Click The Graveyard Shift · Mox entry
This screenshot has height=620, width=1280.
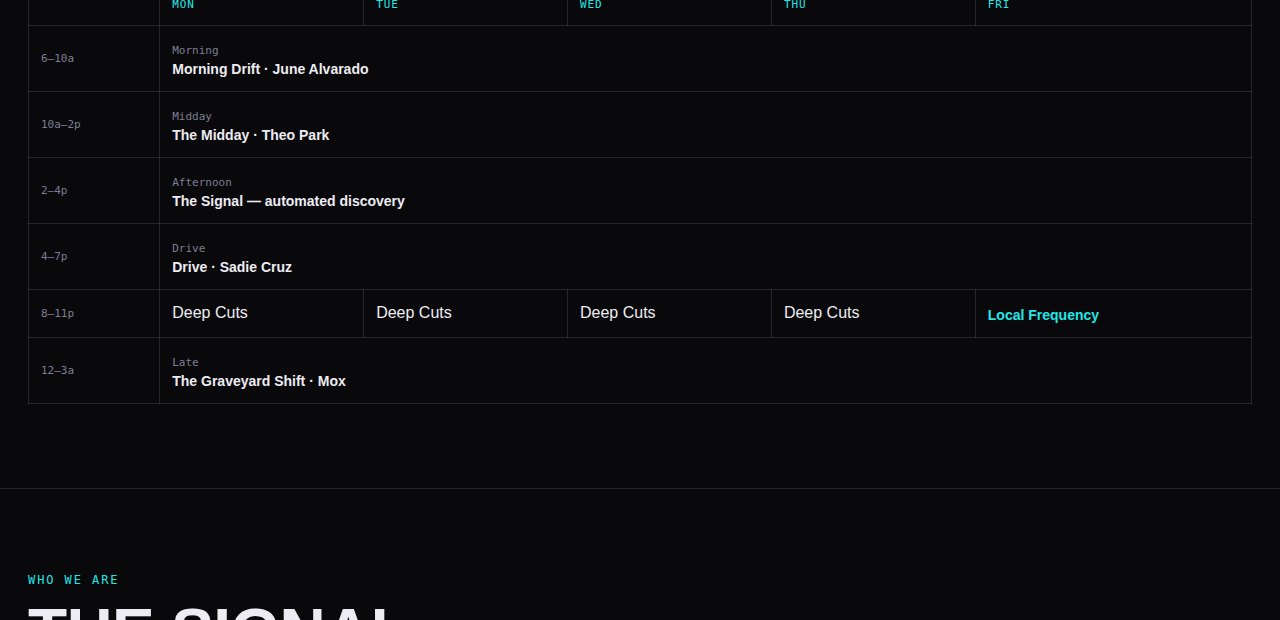[259, 381]
